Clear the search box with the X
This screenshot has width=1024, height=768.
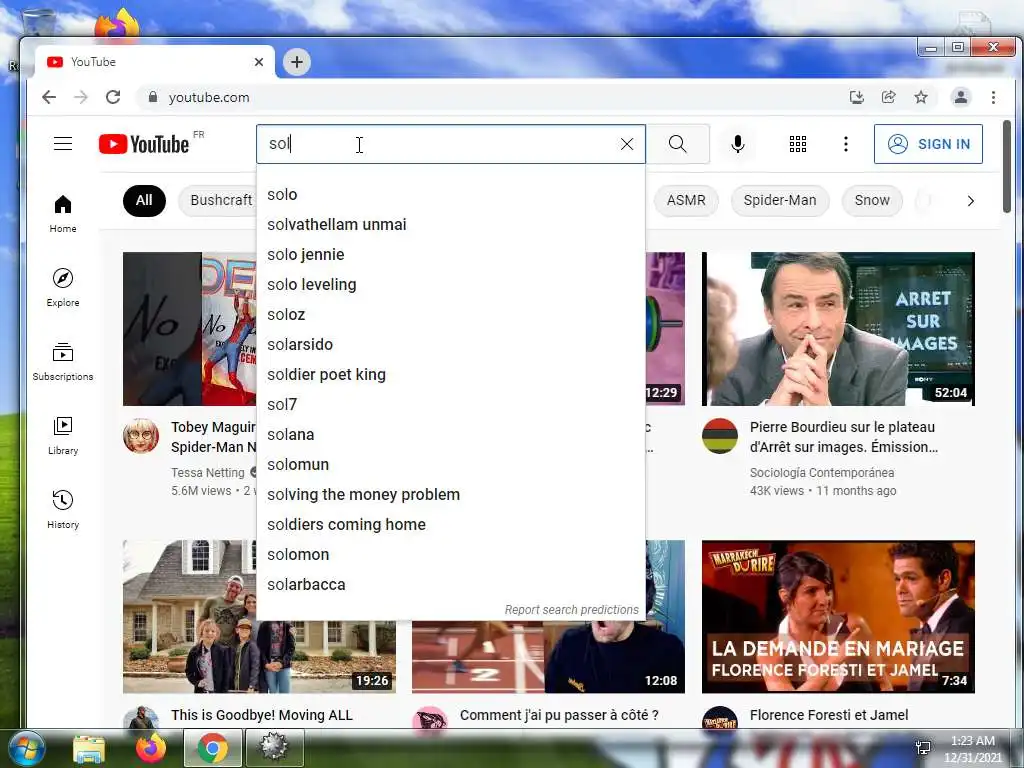point(627,144)
